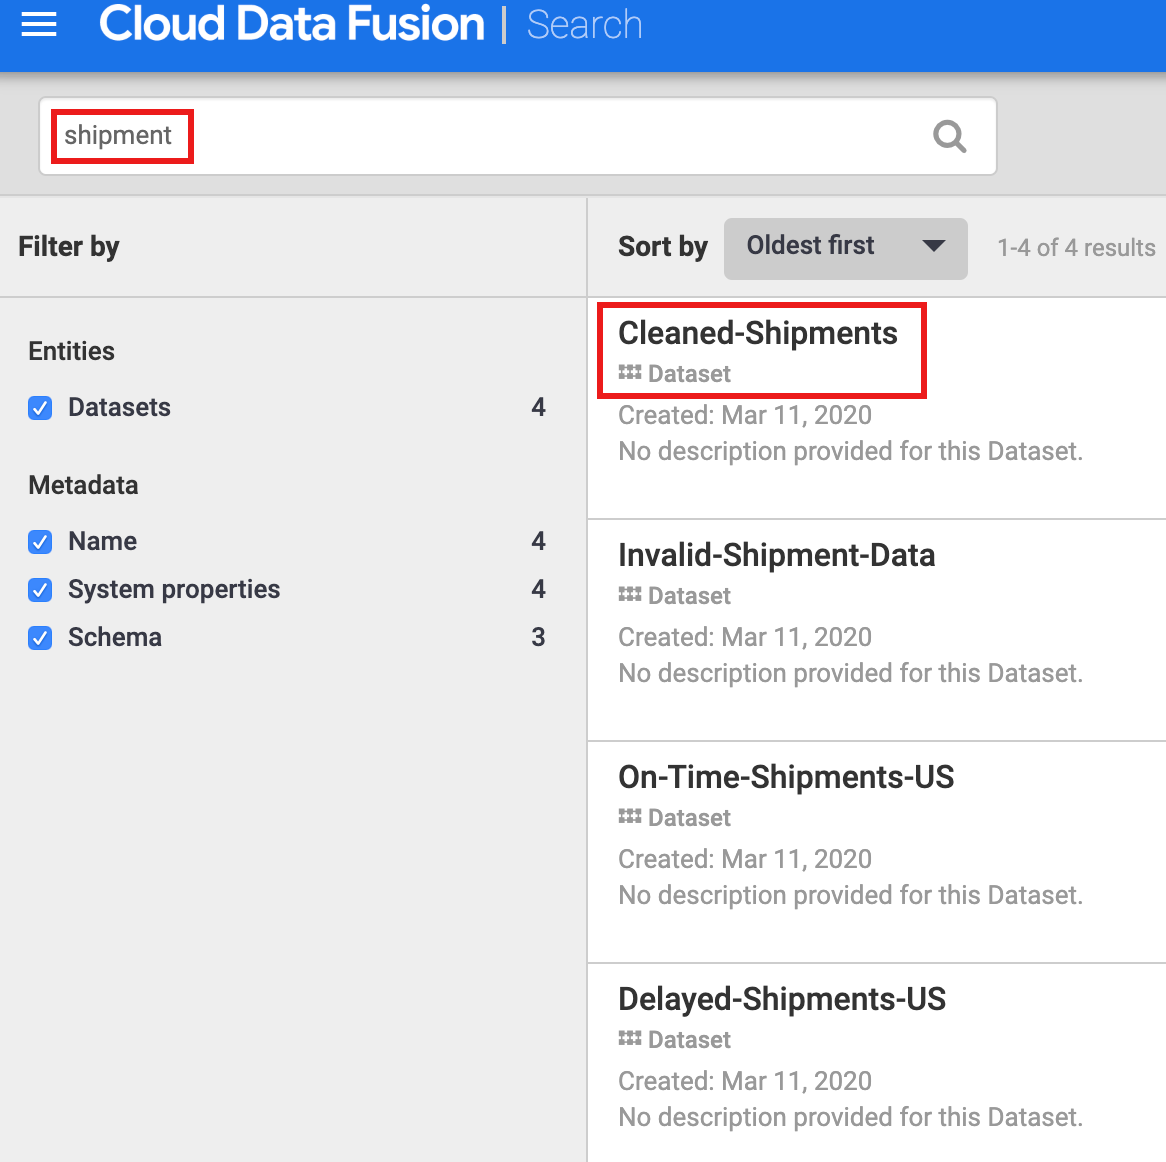
Task: Uncheck the Schema metadata filter
Action: [x=40, y=638]
